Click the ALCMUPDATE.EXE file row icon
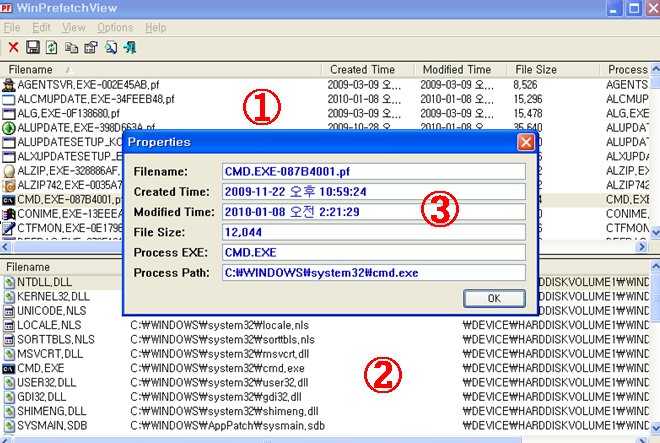The image size is (660, 443). 8,99
